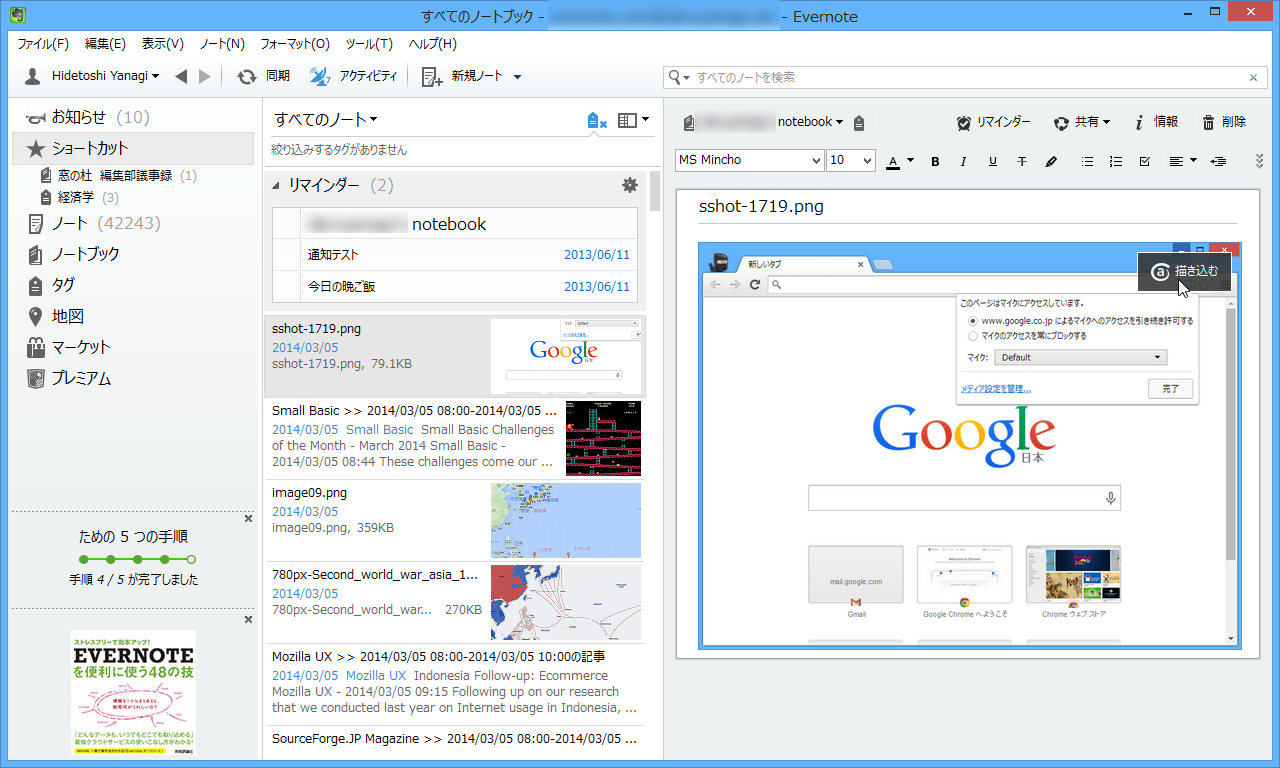Click the 描き込む annotate button on image
This screenshot has width=1280, height=768.
(x=1185, y=271)
